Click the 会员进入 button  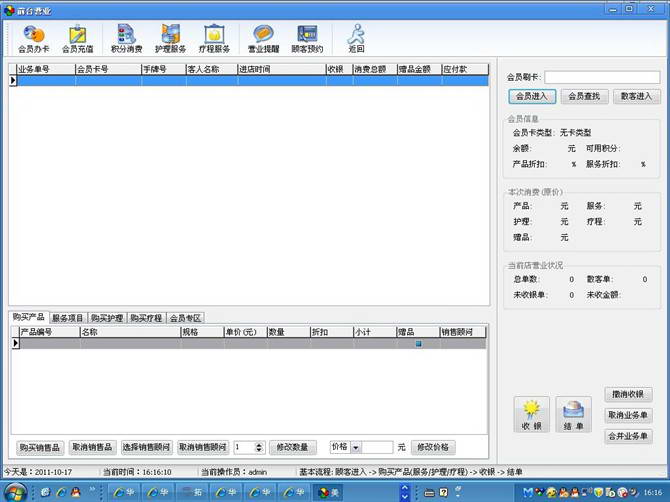tap(532, 97)
